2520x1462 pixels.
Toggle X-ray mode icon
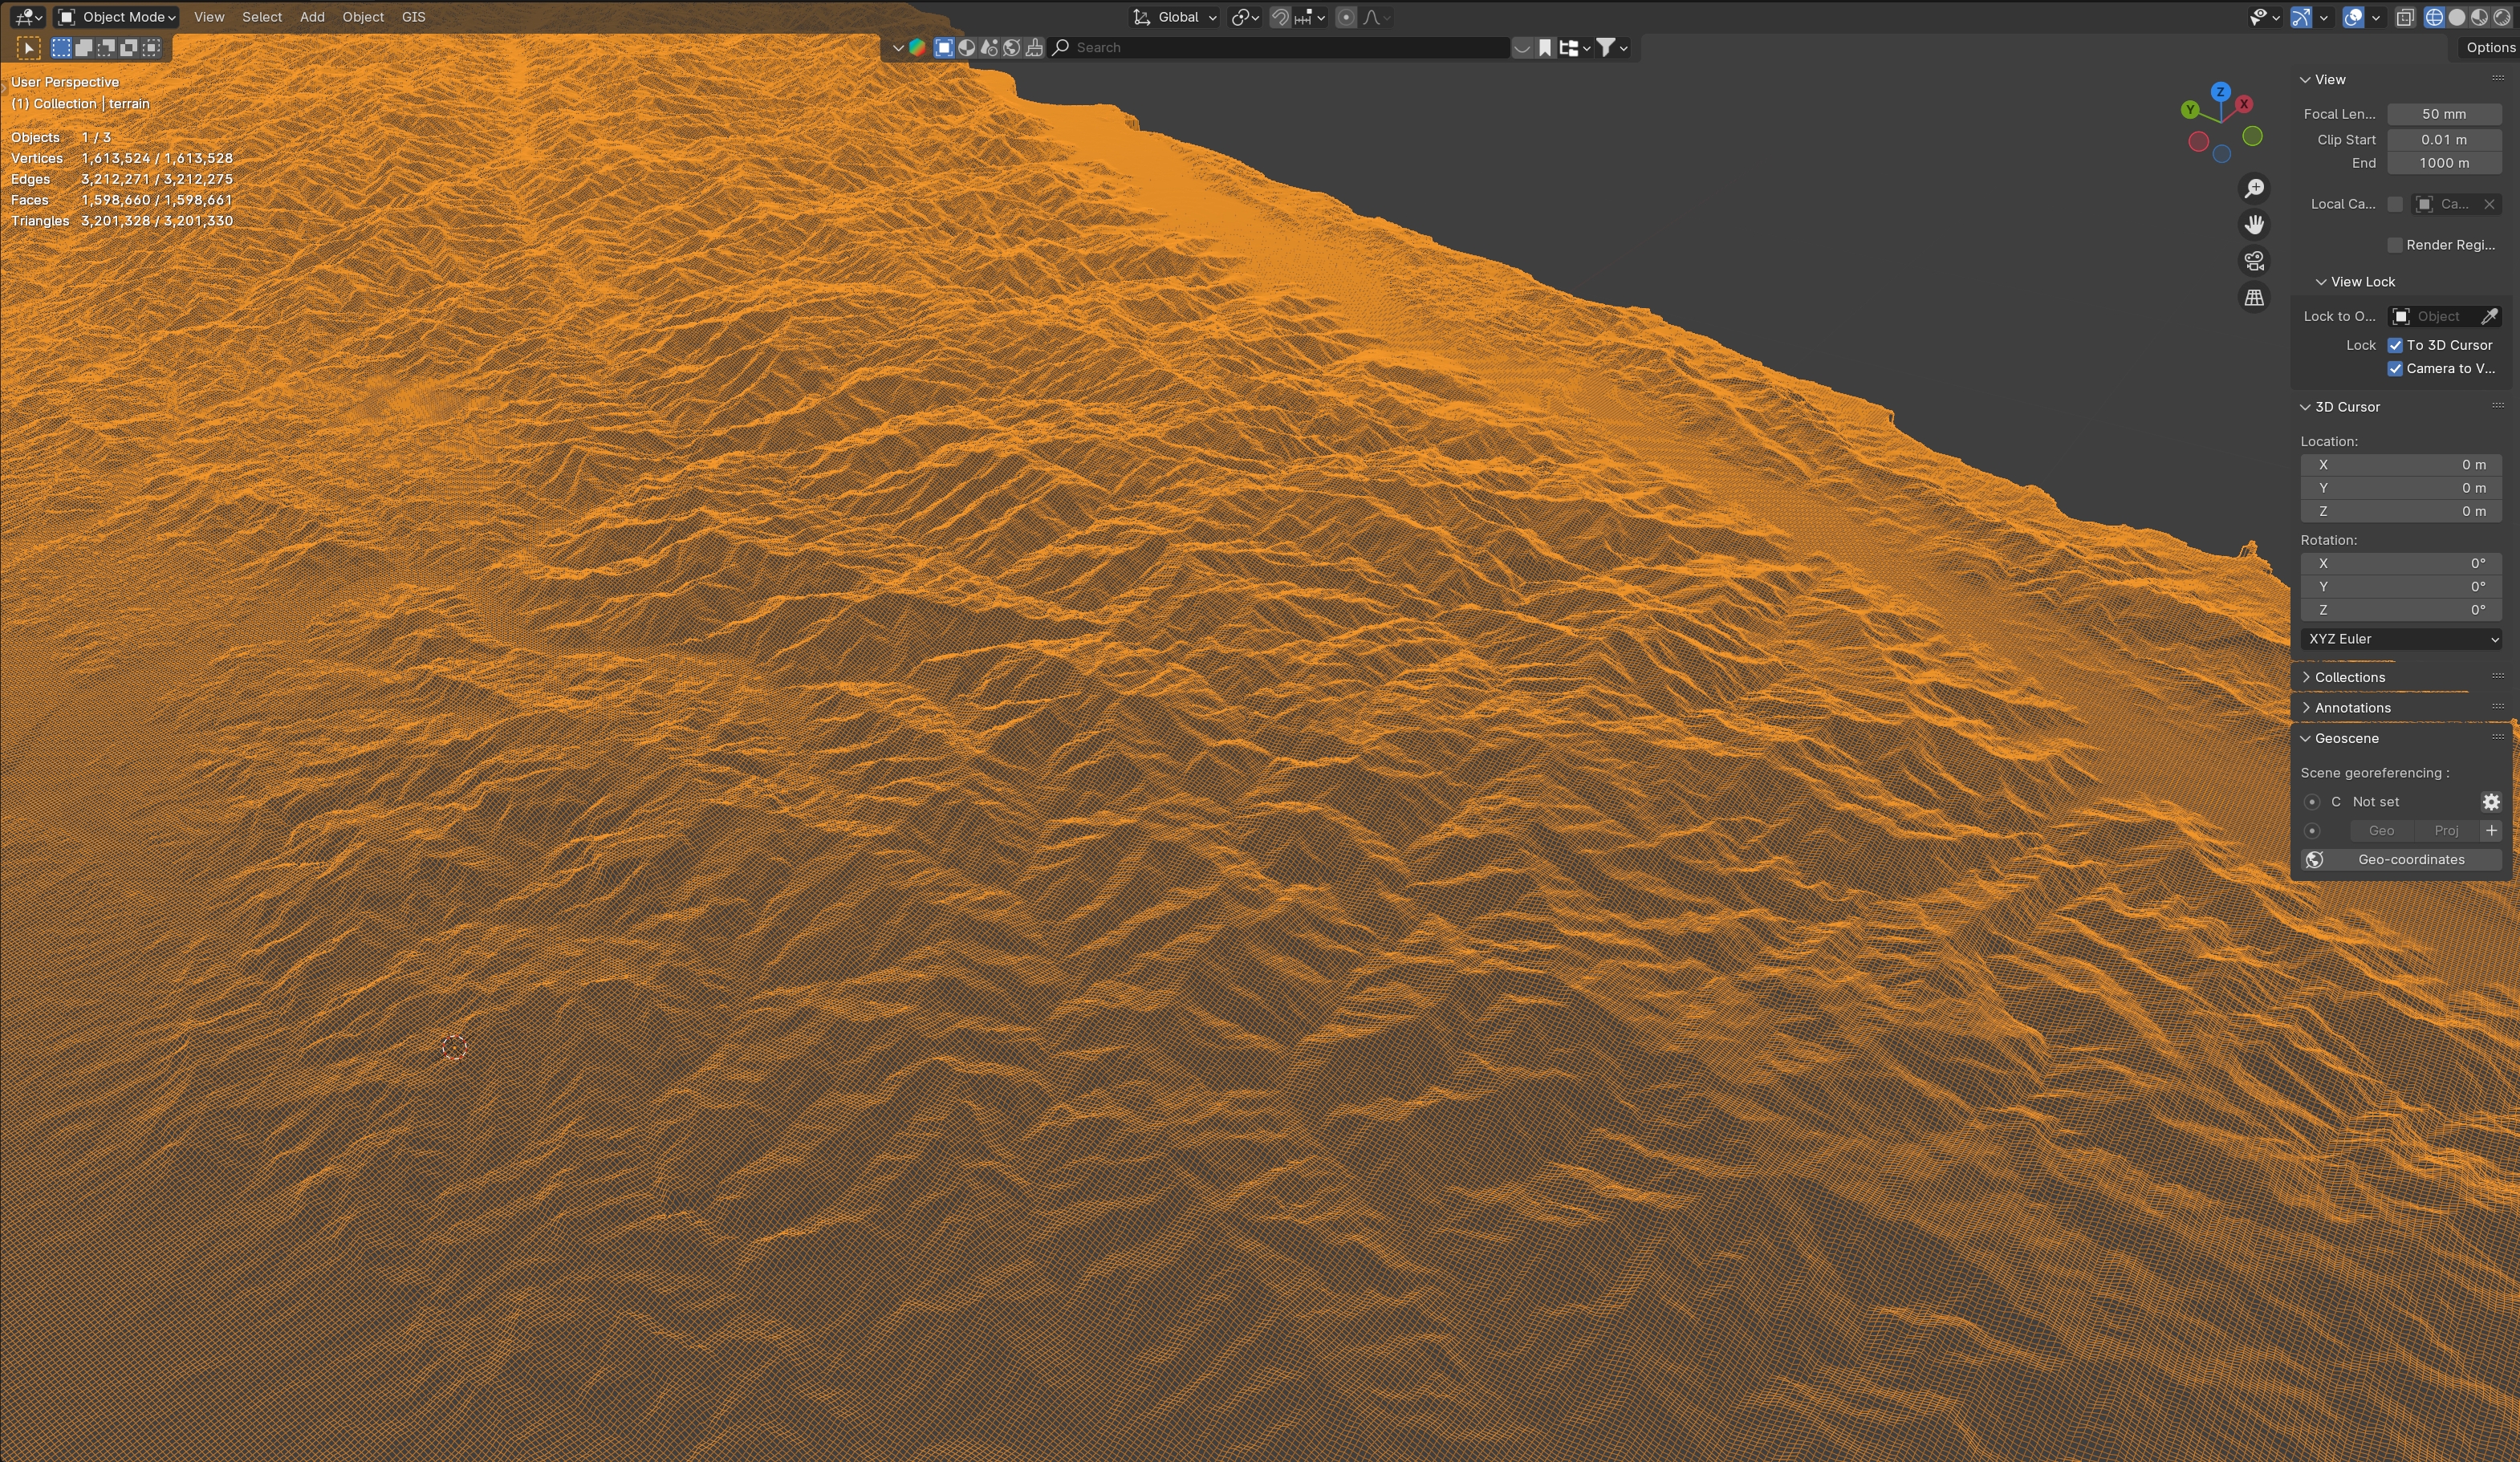pyautogui.click(x=2405, y=17)
